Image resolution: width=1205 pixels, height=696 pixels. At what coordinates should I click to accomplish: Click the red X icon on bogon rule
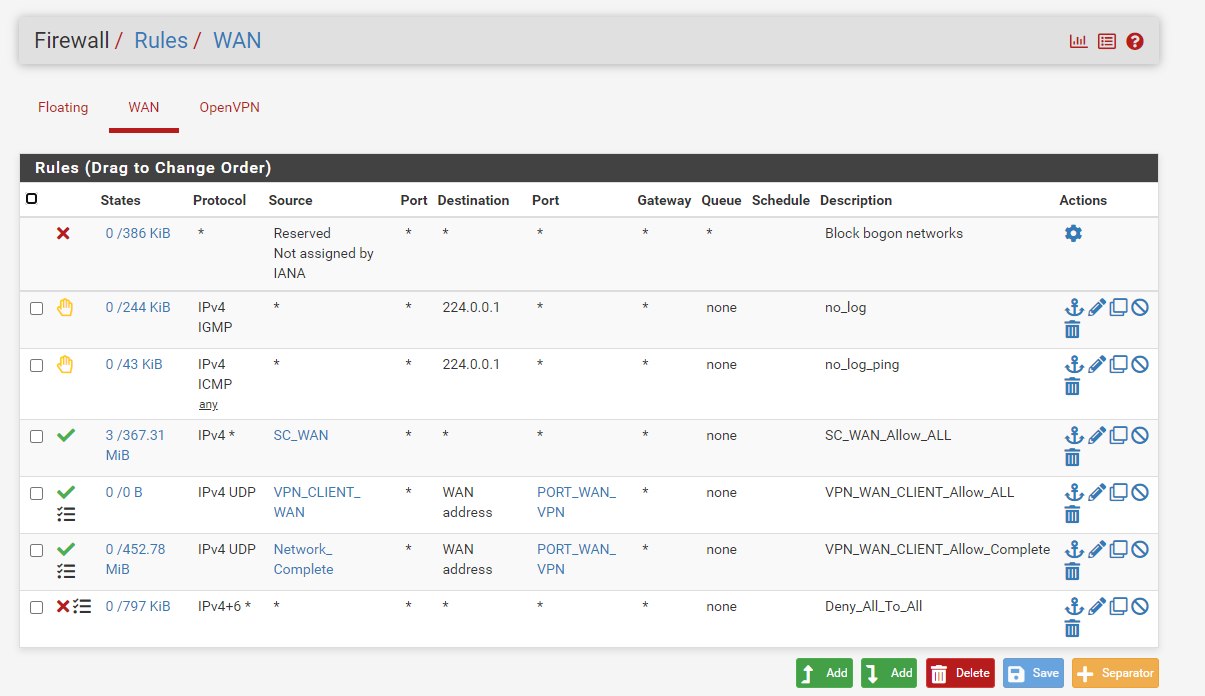click(63, 233)
